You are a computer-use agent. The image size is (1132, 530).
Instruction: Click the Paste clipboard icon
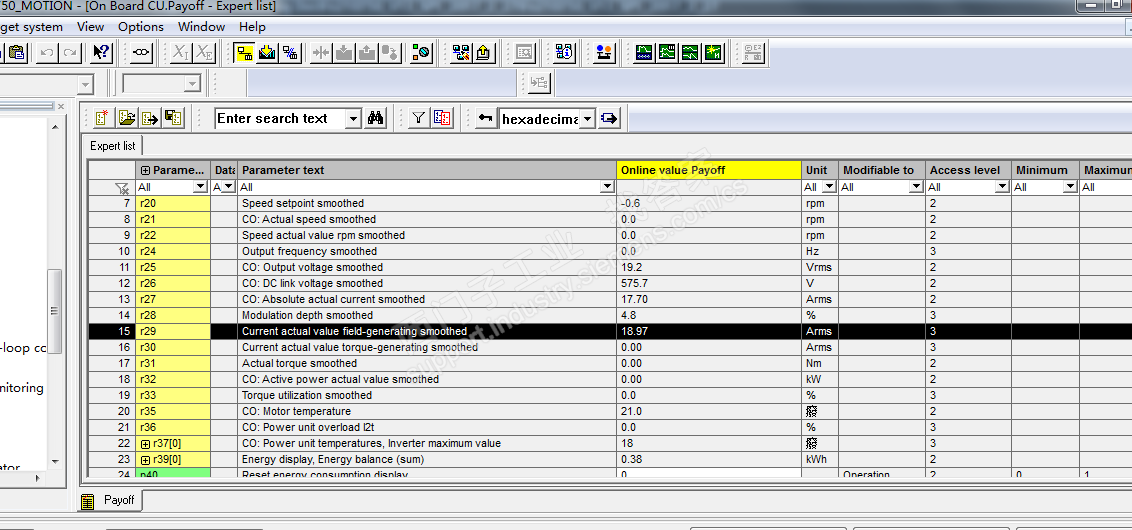point(16,53)
